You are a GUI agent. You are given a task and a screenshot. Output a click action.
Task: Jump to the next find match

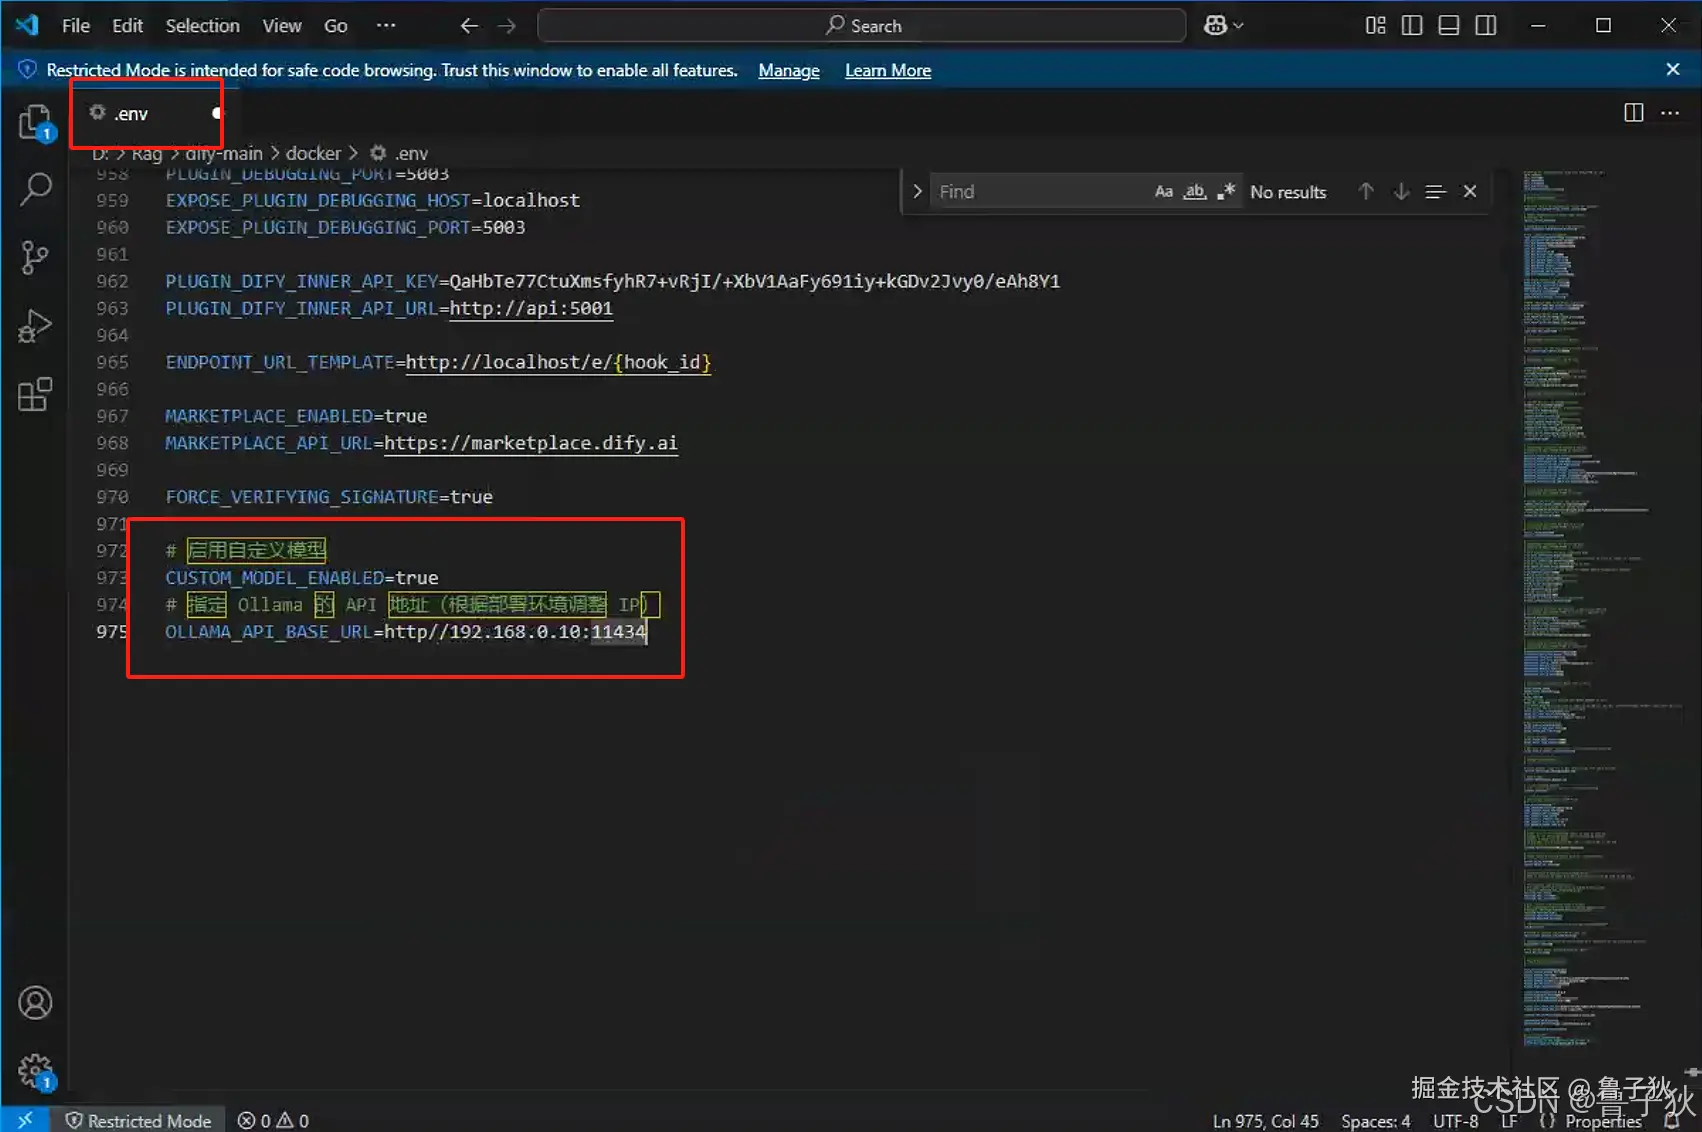click(x=1401, y=191)
